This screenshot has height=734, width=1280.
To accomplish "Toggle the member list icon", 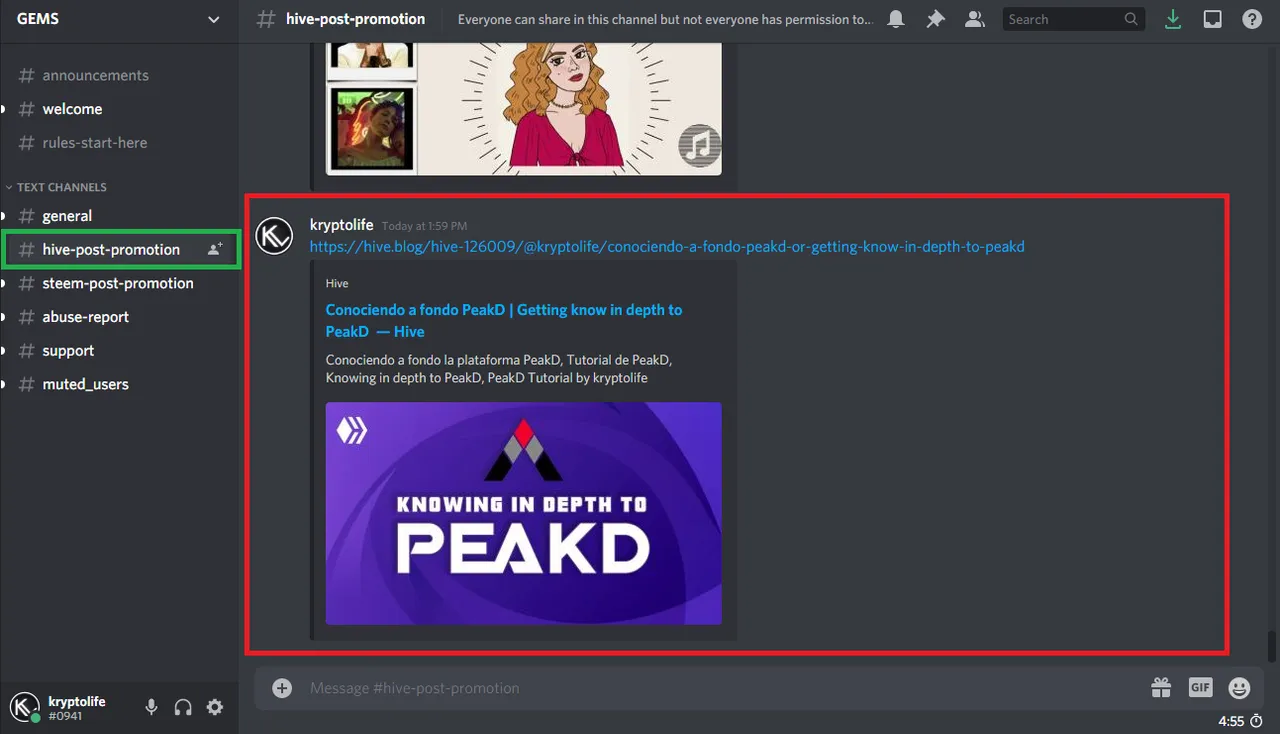I will click(973, 19).
